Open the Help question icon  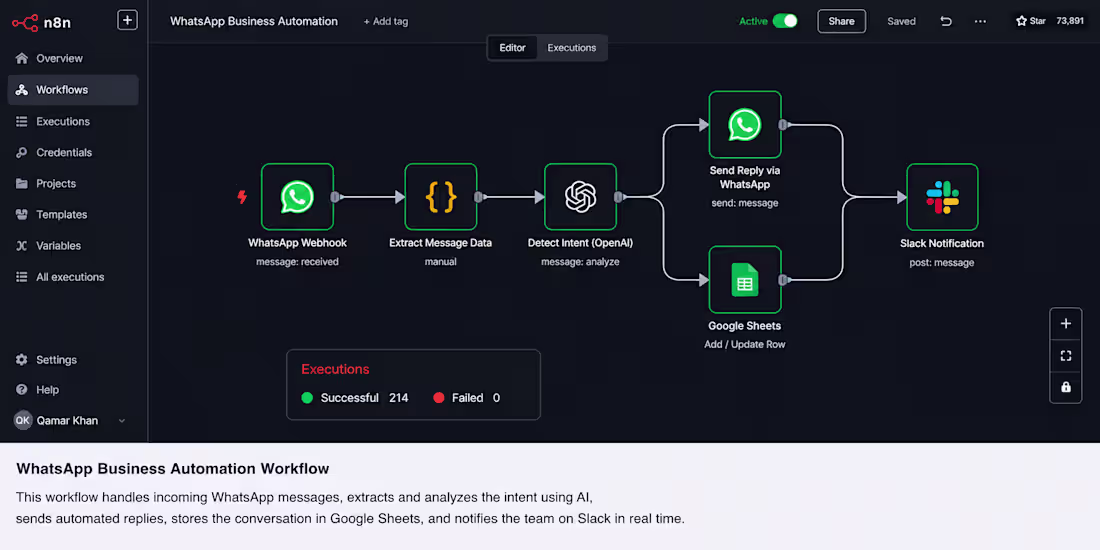pos(22,389)
